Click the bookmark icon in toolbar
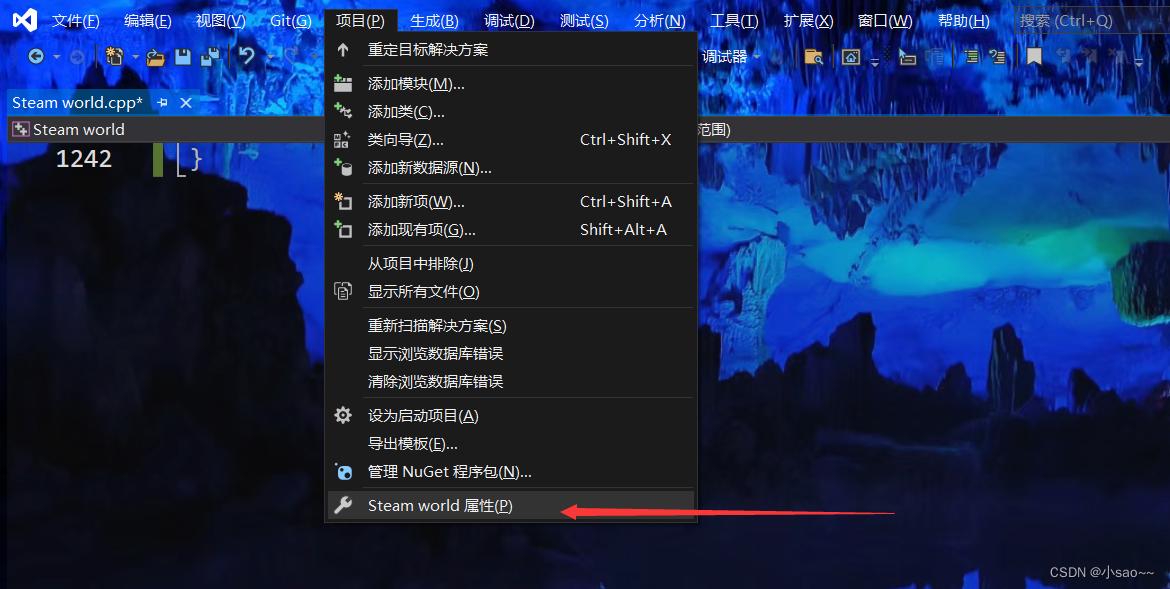Viewport: 1170px width, 589px height. [x=1034, y=57]
